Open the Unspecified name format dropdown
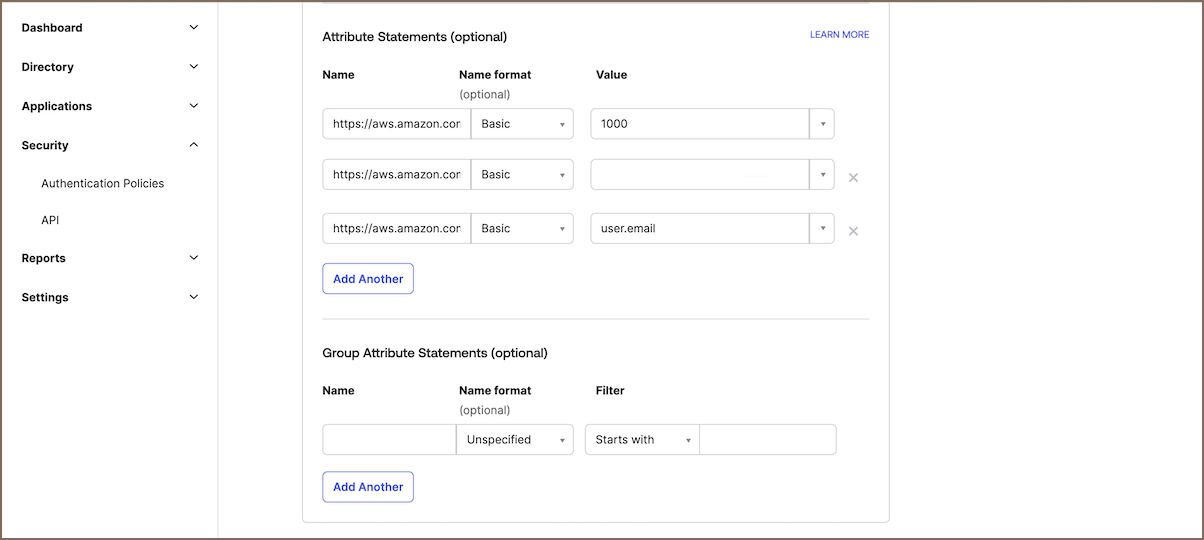This screenshot has width=1204, height=540. (515, 440)
